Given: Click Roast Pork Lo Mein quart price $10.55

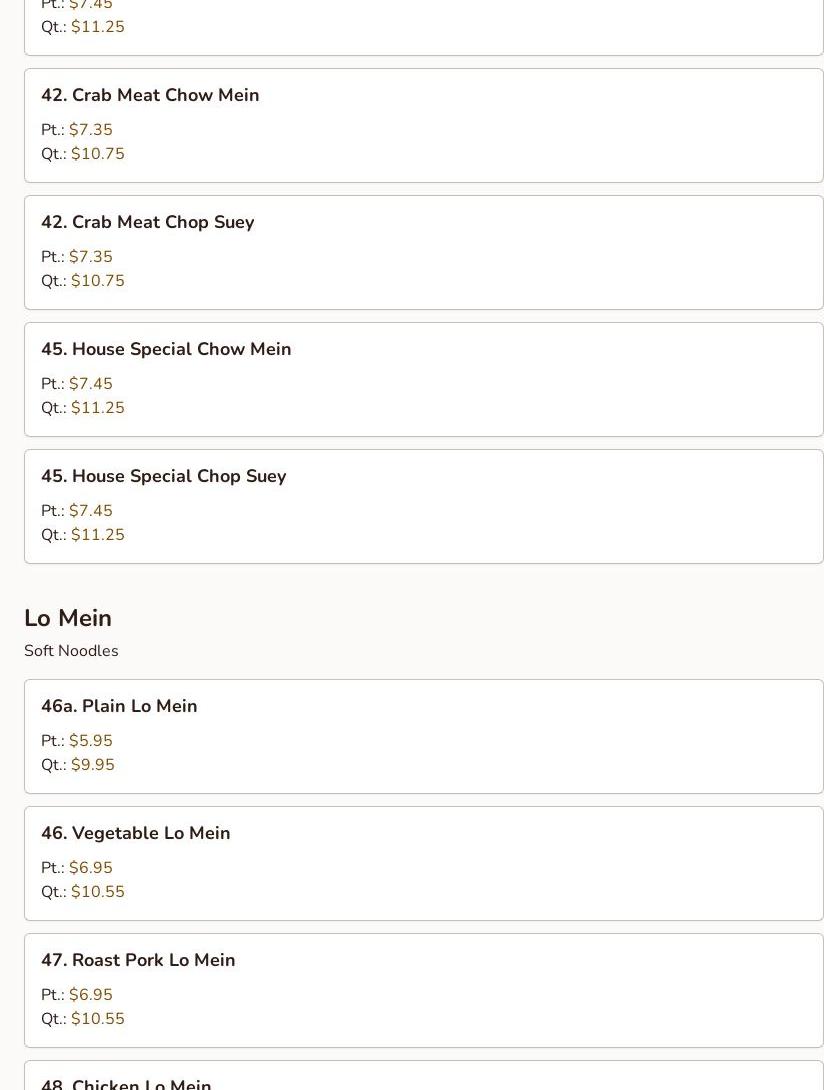Looking at the screenshot, I should point(98,1018).
